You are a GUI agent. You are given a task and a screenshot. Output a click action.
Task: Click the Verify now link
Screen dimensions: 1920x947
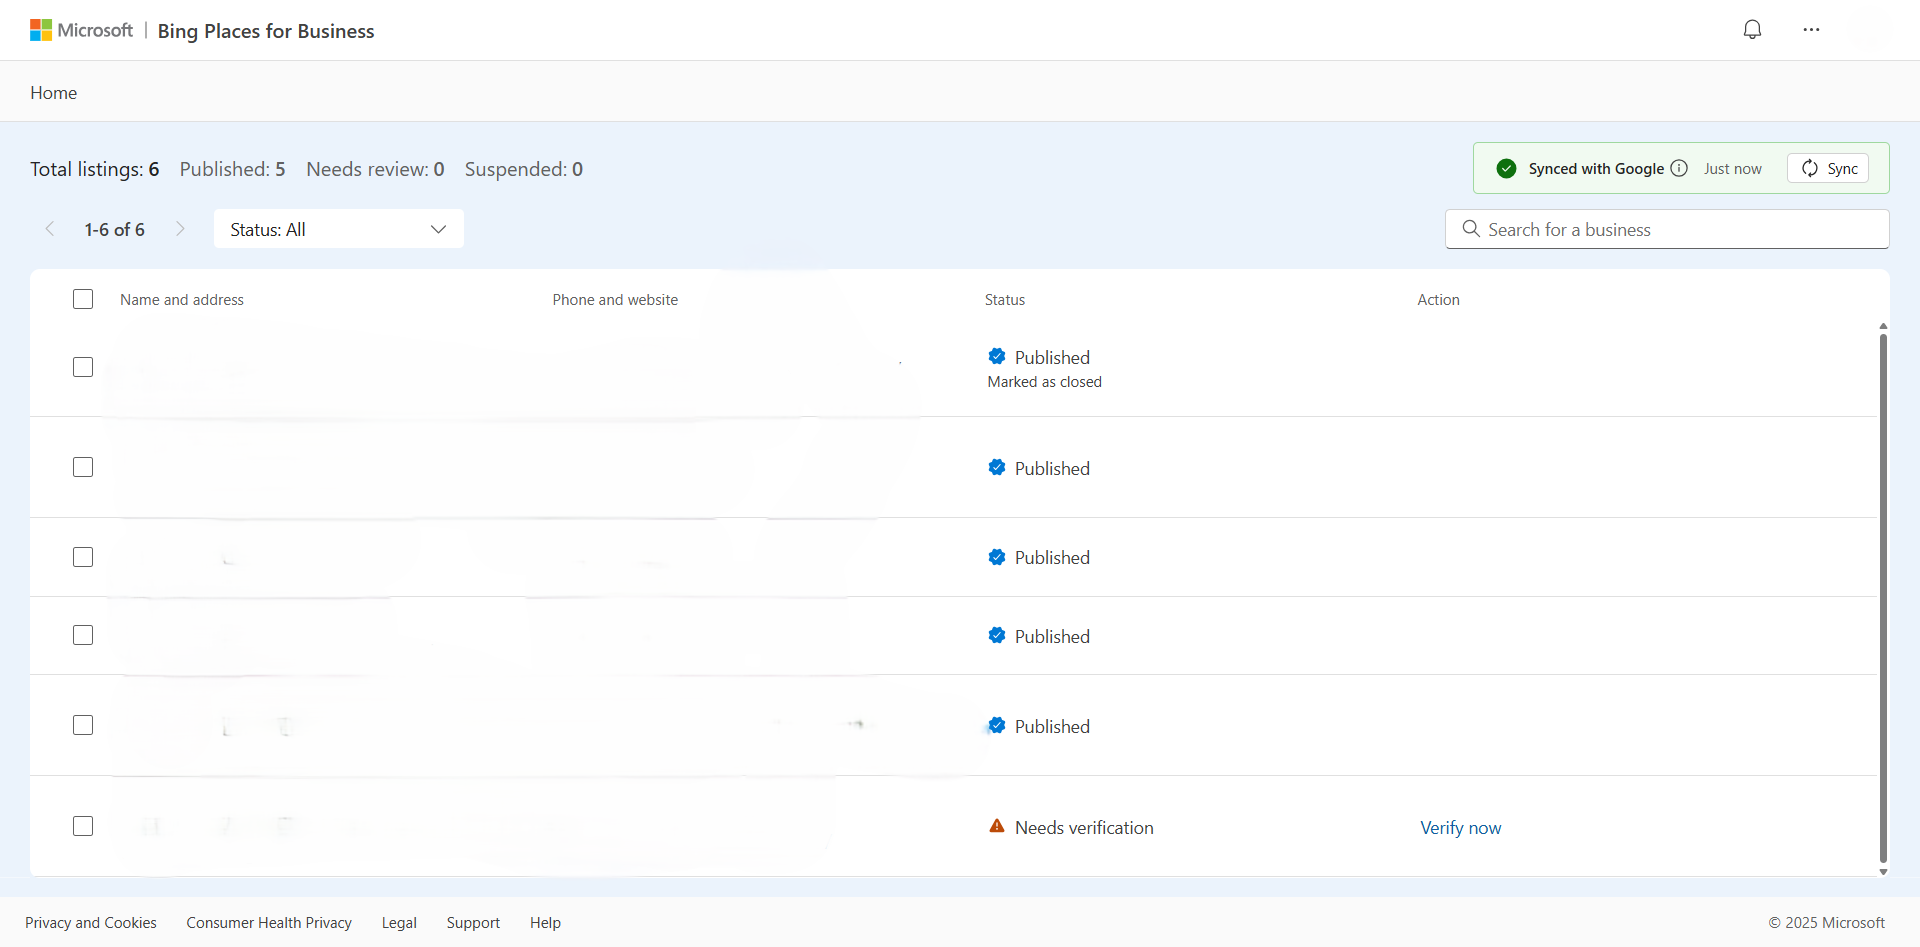1460,828
